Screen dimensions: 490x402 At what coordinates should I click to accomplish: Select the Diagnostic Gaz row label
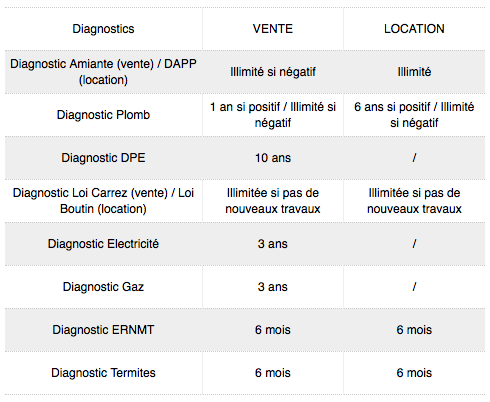coord(103,287)
